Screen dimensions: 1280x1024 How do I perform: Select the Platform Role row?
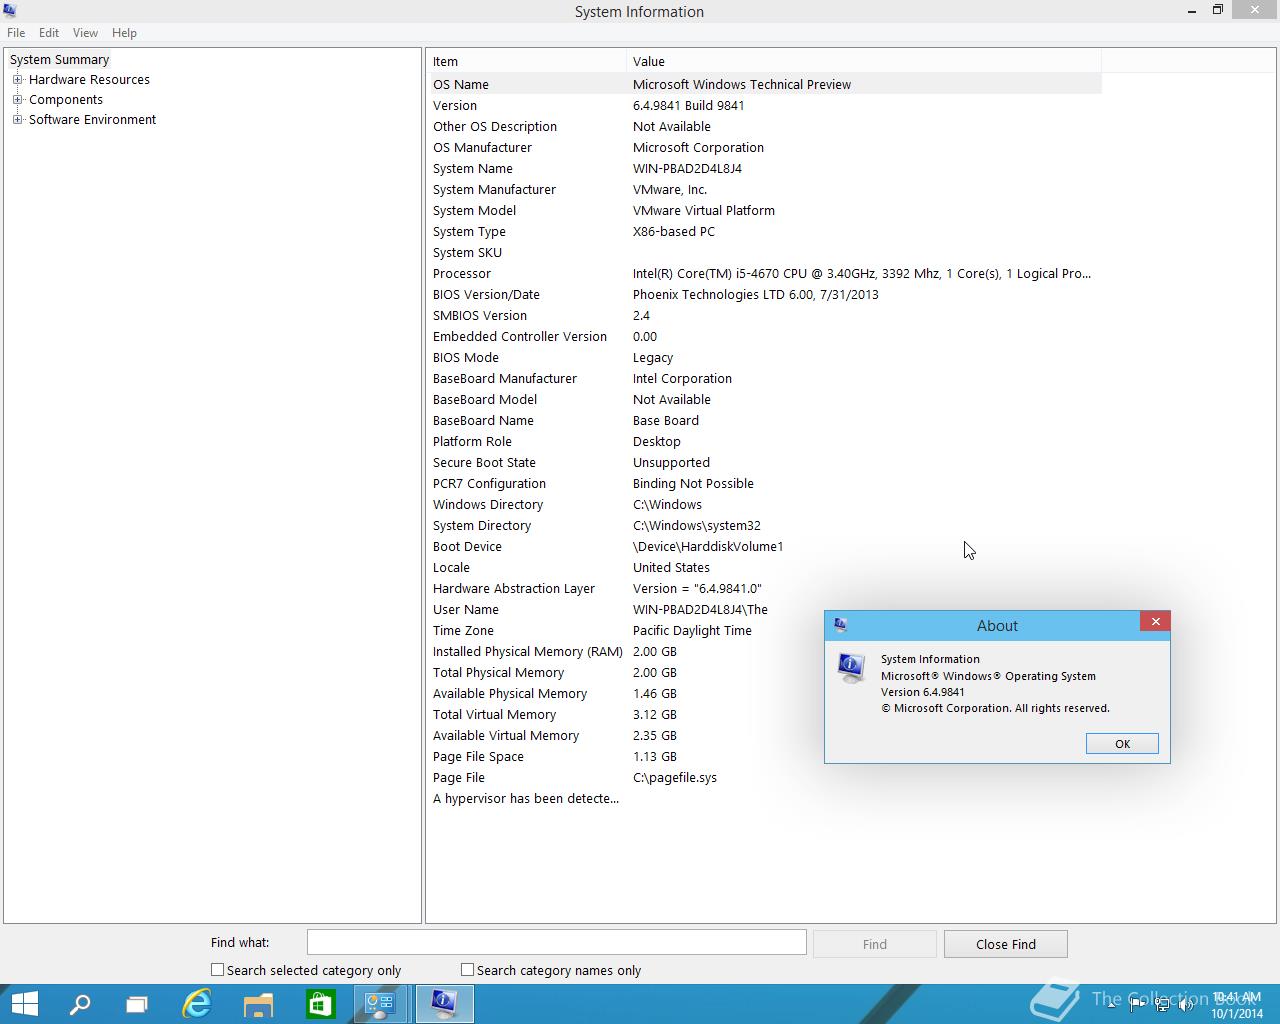click(x=765, y=441)
